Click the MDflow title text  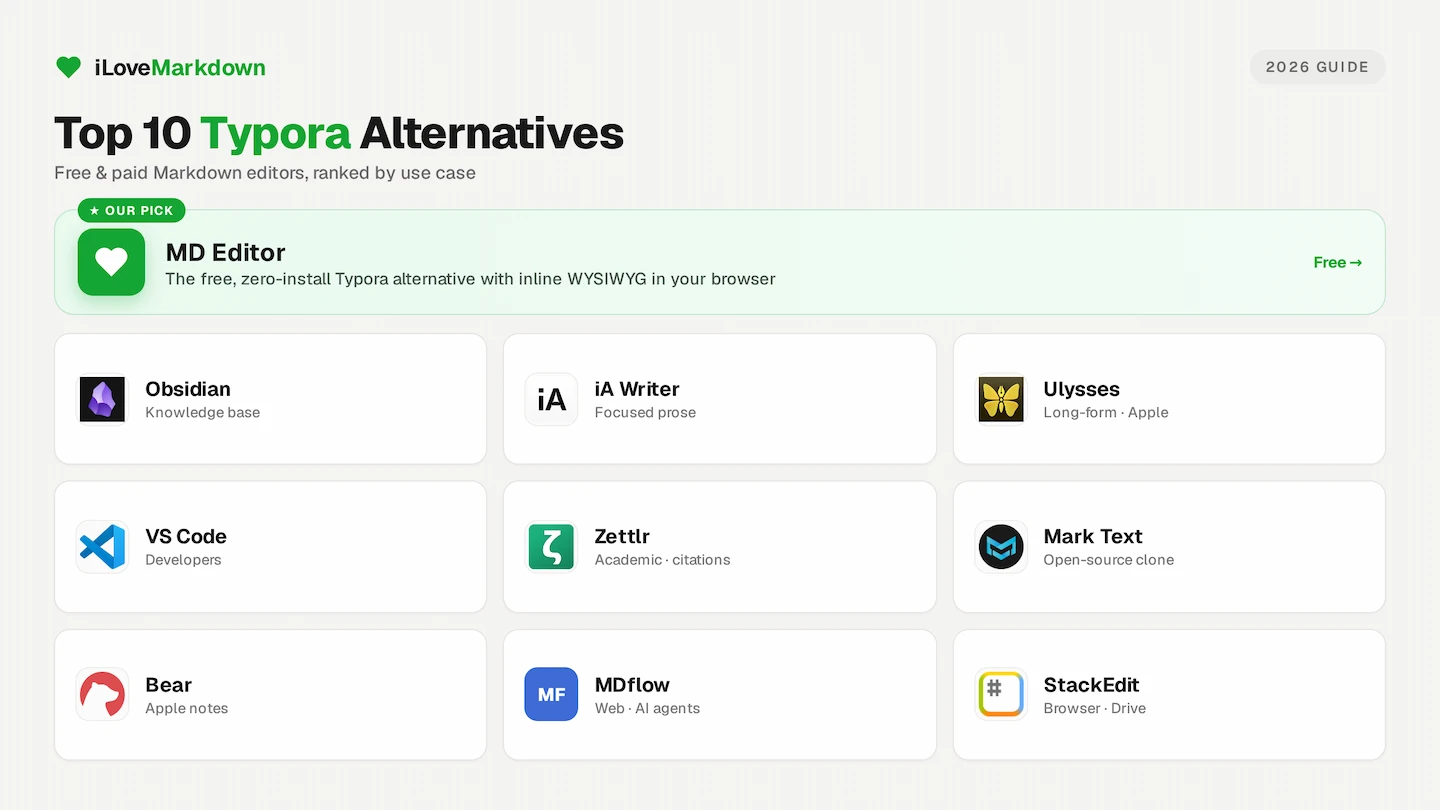[632, 685]
